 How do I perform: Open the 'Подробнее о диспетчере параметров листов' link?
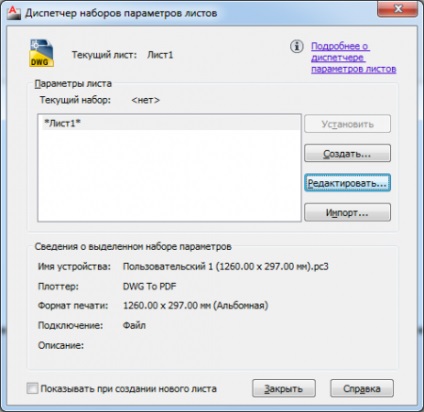click(353, 57)
